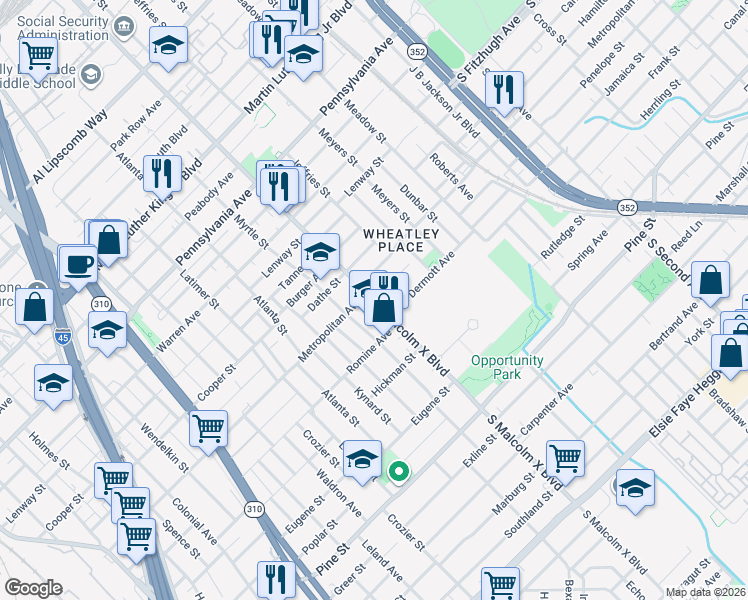The image size is (748, 600).
Task: Click the 310 shield near Pine St at bottom
Action: click(x=254, y=509)
